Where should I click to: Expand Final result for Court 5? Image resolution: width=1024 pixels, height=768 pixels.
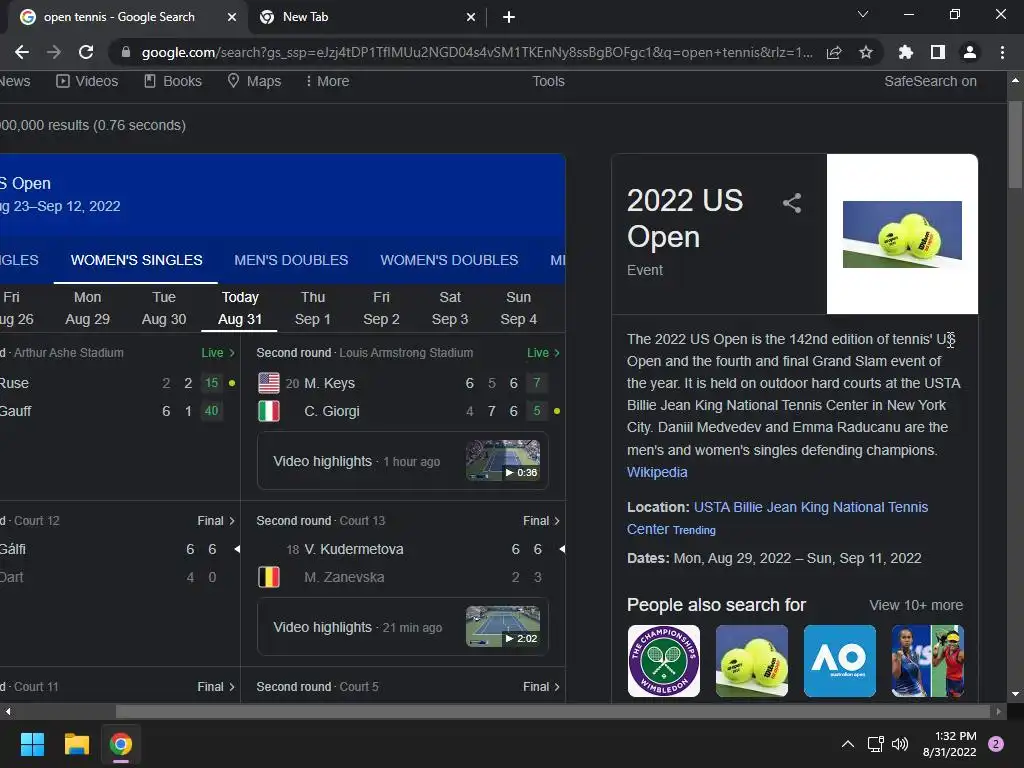(541, 686)
